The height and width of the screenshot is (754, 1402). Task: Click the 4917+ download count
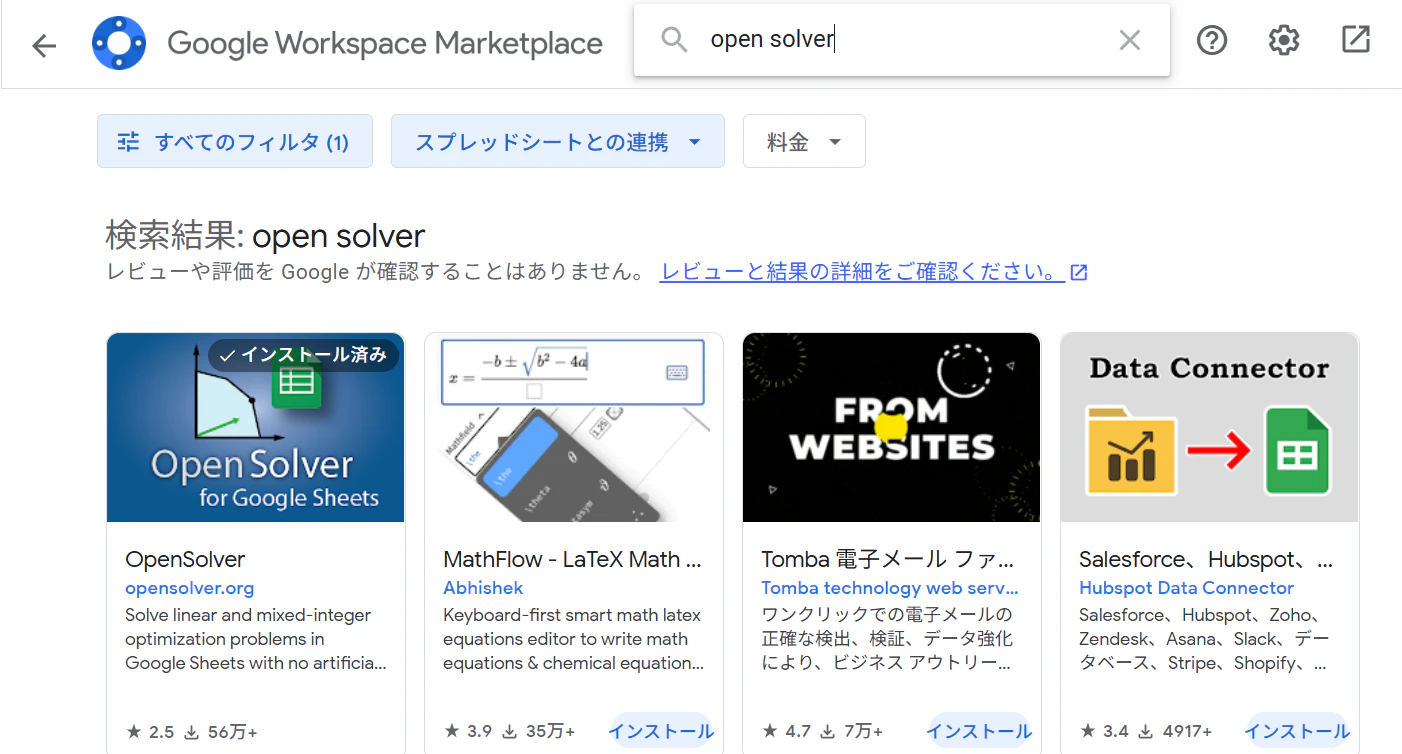[1175, 732]
